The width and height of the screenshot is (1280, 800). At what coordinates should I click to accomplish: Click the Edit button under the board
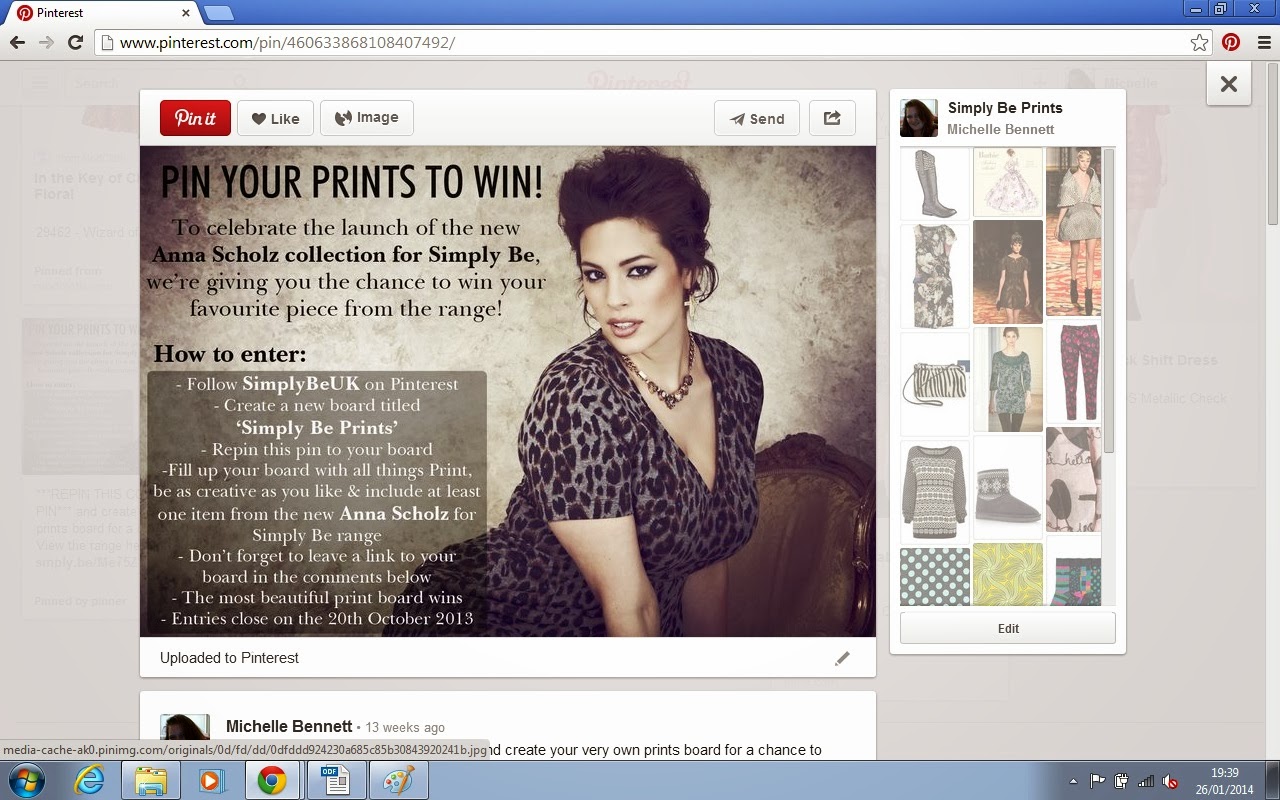pyautogui.click(x=1008, y=628)
